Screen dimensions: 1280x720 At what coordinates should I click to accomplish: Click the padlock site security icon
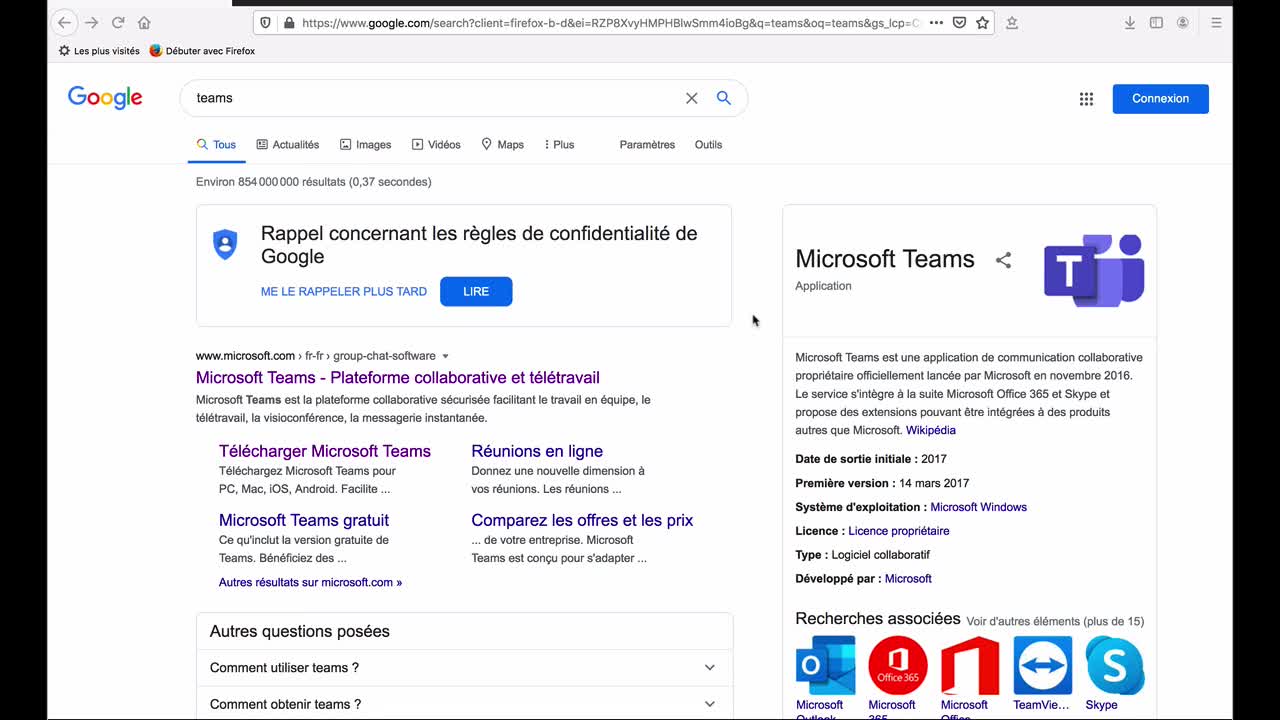288,22
